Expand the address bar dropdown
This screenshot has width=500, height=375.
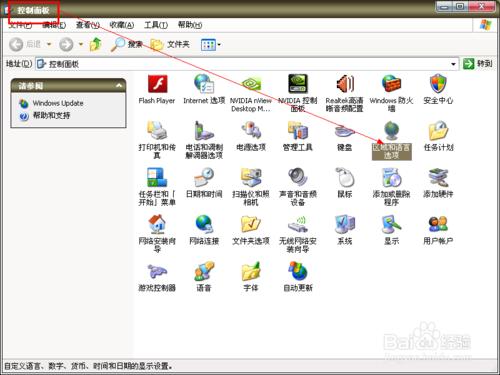pos(453,64)
